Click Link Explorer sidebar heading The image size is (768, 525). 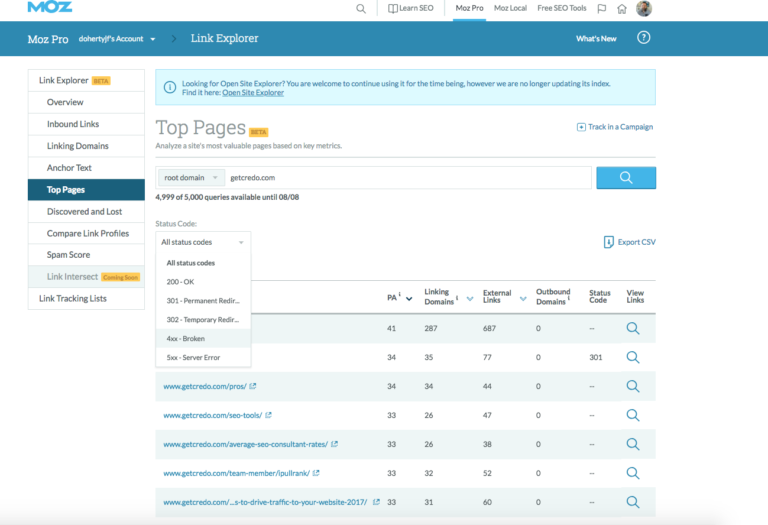(64, 80)
